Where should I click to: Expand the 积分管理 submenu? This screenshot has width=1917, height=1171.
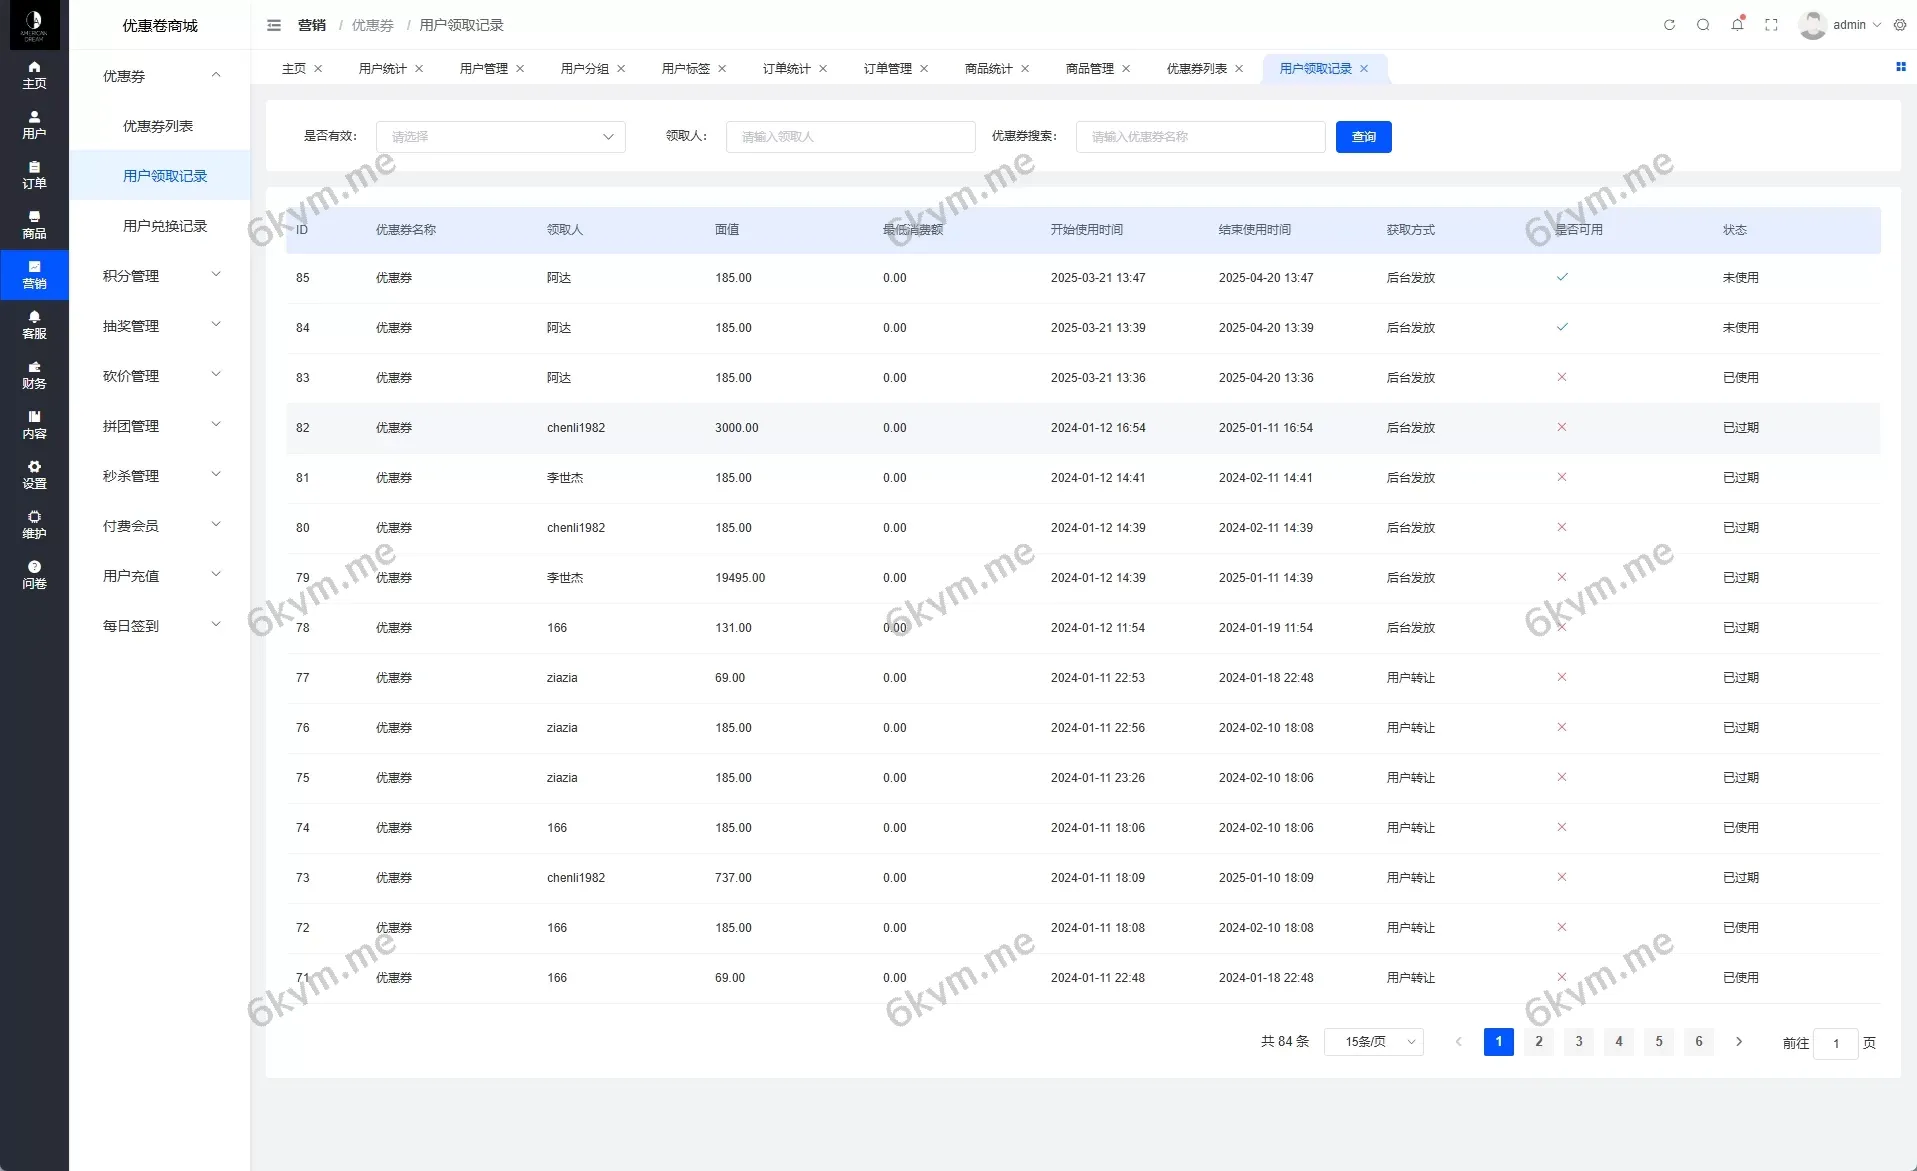[160, 276]
